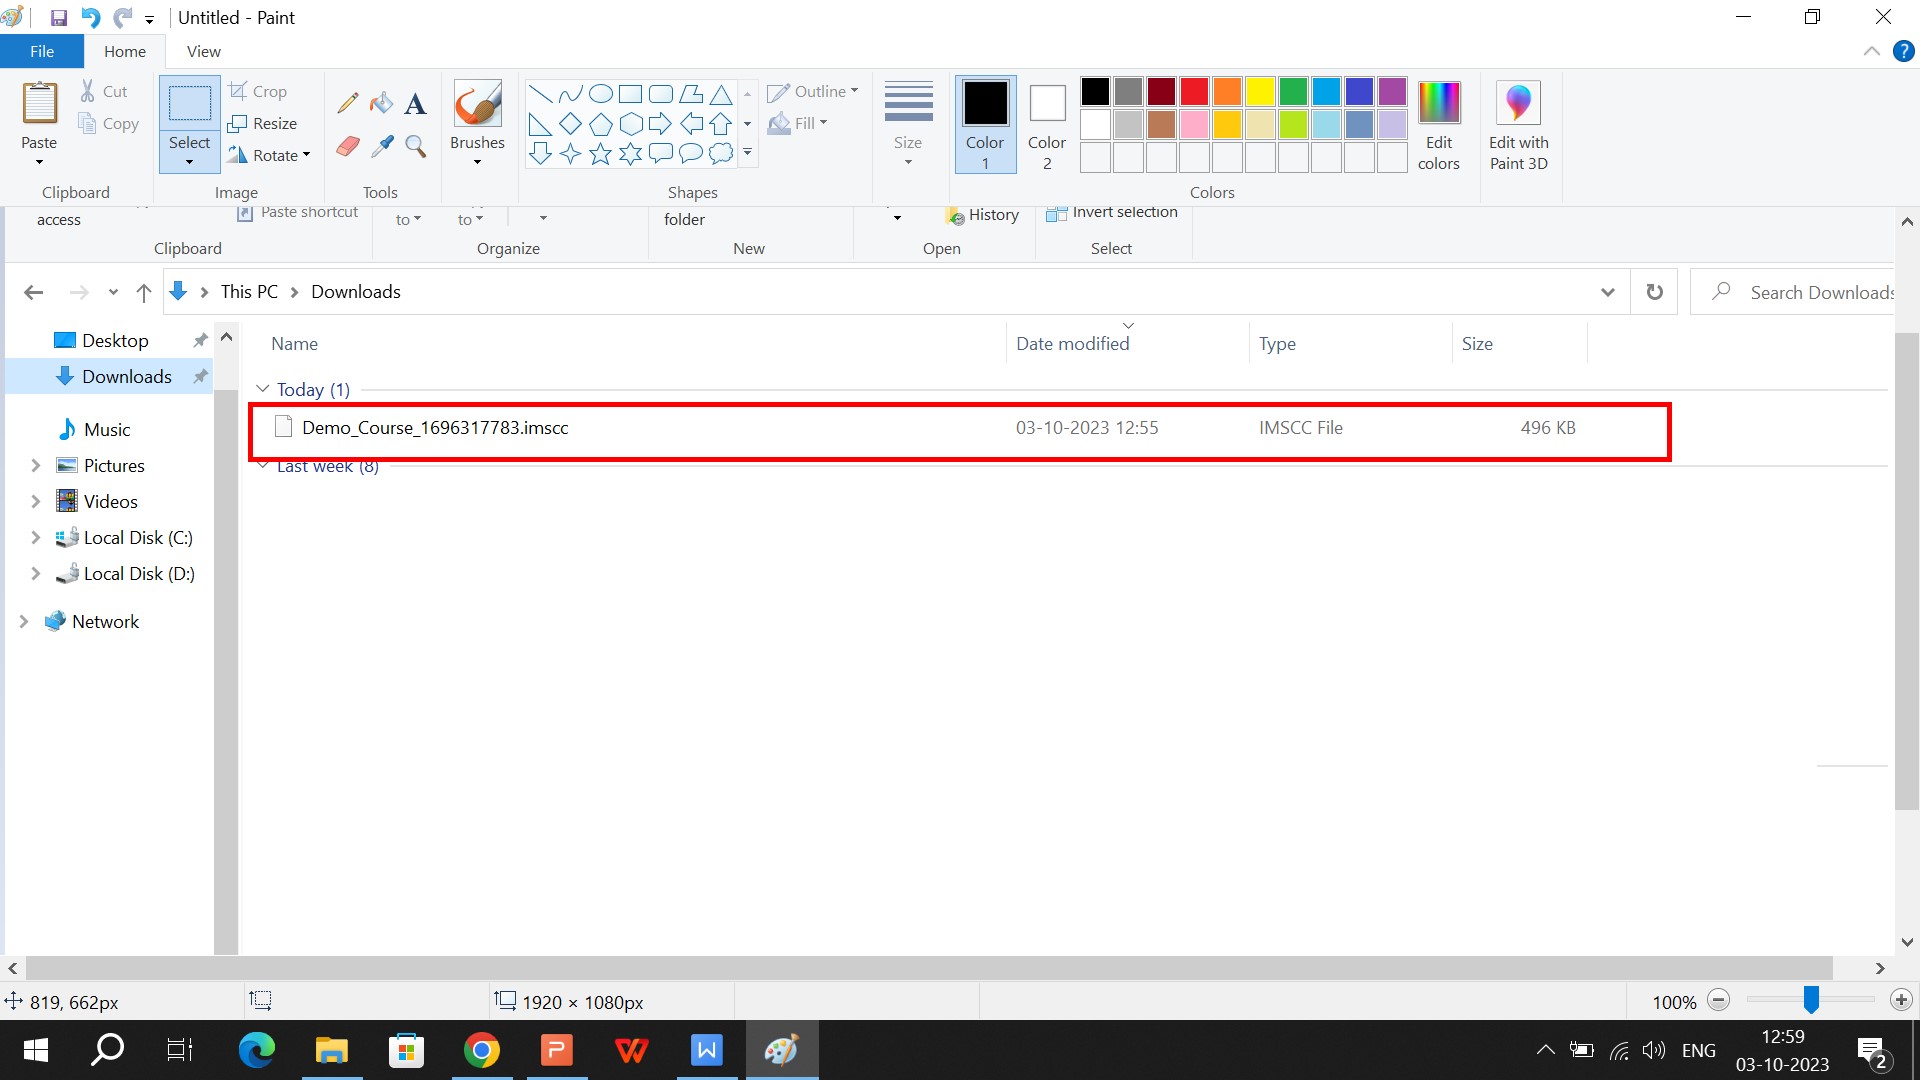Select the Fill with color bucket
1920x1080 pixels.
click(x=381, y=102)
